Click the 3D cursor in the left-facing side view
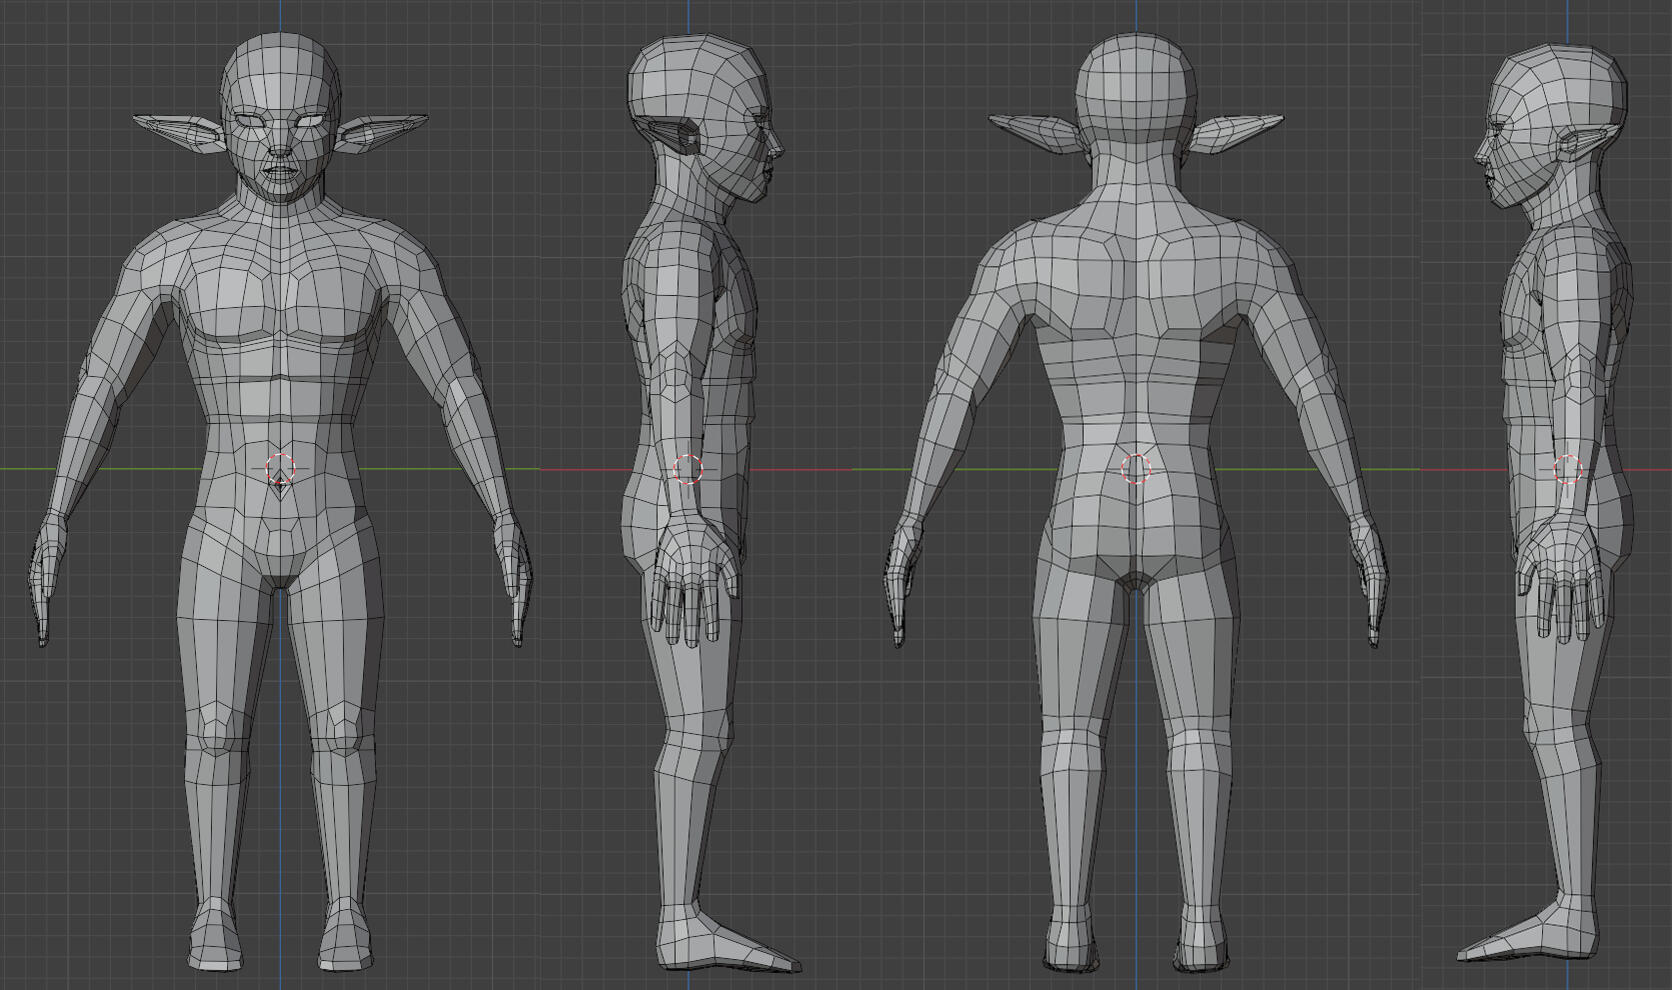Screen dimensions: 1672x990 pos(1567,468)
